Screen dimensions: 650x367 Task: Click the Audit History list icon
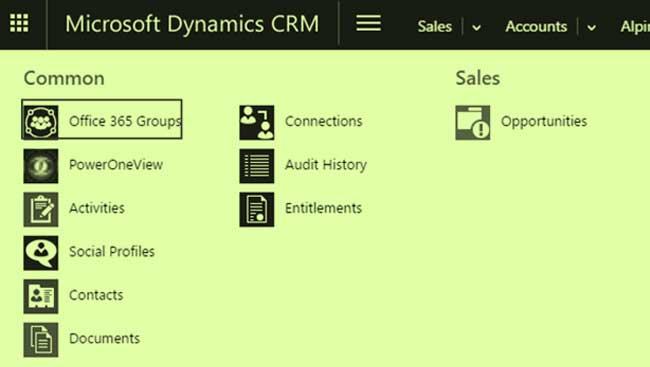click(x=257, y=166)
